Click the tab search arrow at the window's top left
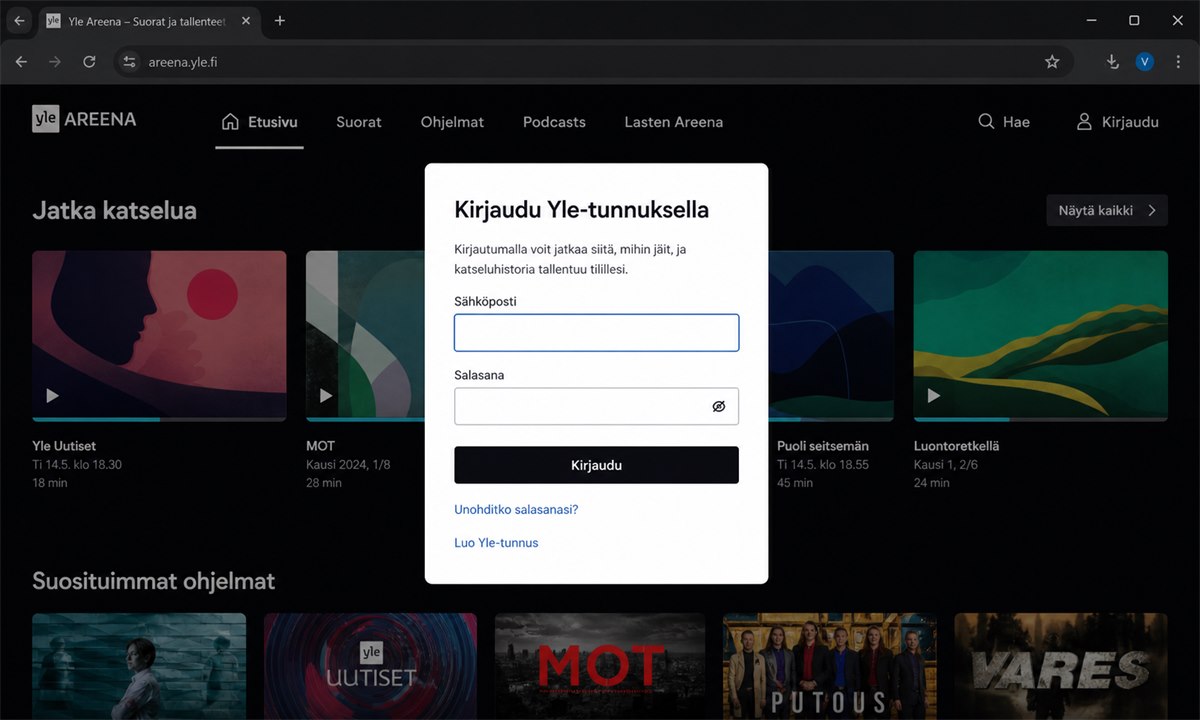 [x=19, y=20]
